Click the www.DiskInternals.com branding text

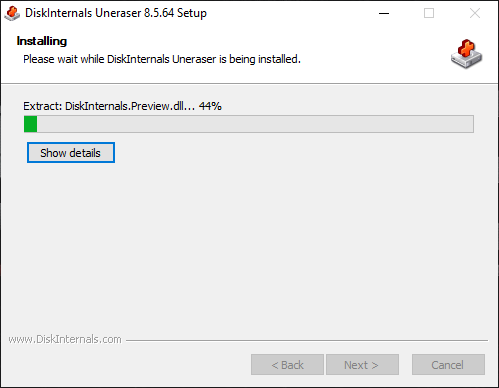pyautogui.click(x=65, y=339)
